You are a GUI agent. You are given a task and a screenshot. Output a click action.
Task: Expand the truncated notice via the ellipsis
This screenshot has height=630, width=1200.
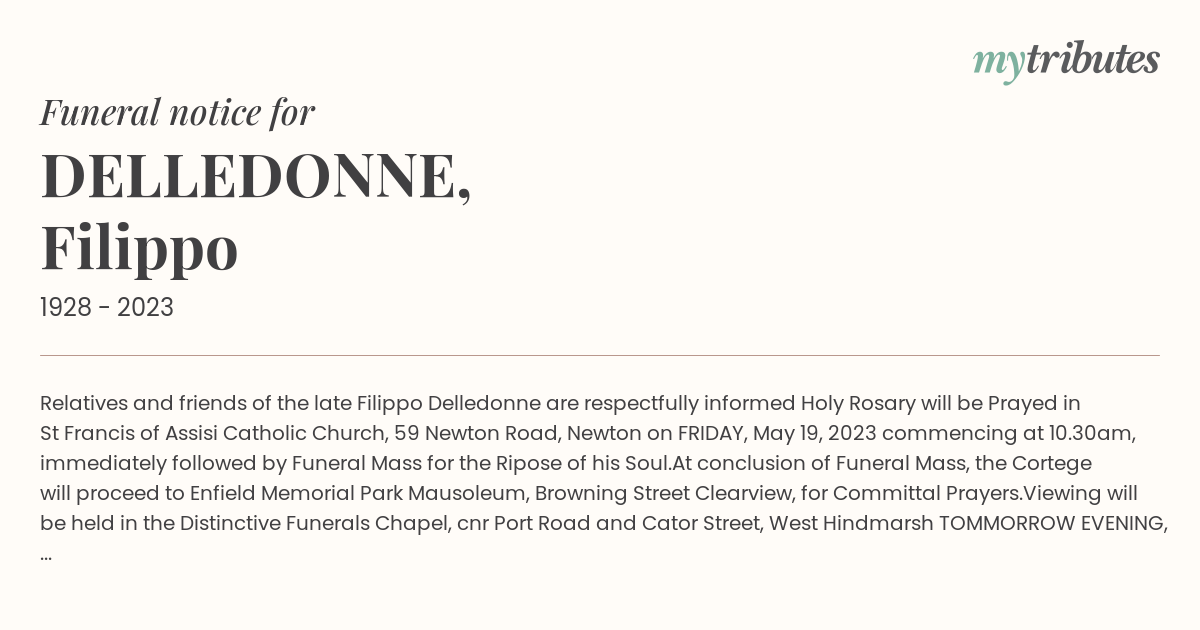(46, 556)
